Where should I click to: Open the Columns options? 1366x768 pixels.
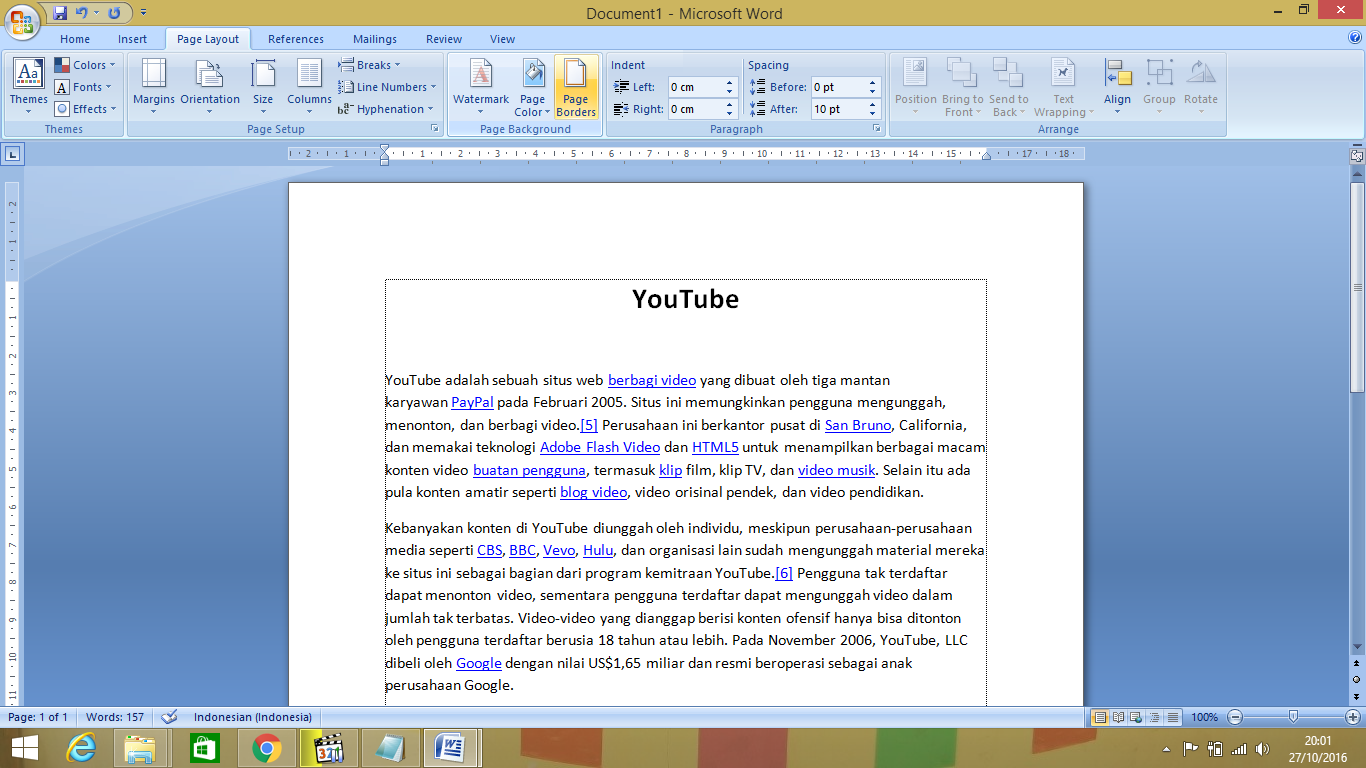coord(308,87)
